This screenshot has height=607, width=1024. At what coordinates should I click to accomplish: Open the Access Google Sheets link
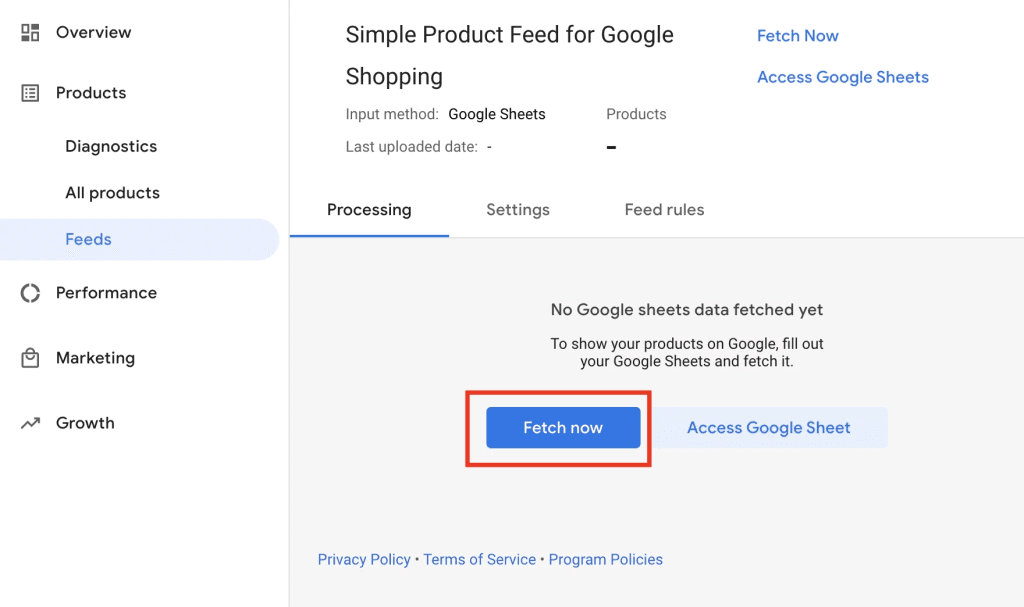click(x=842, y=77)
